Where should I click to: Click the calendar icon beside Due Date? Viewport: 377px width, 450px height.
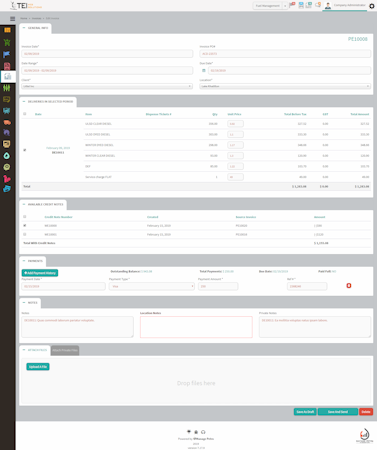point(204,71)
